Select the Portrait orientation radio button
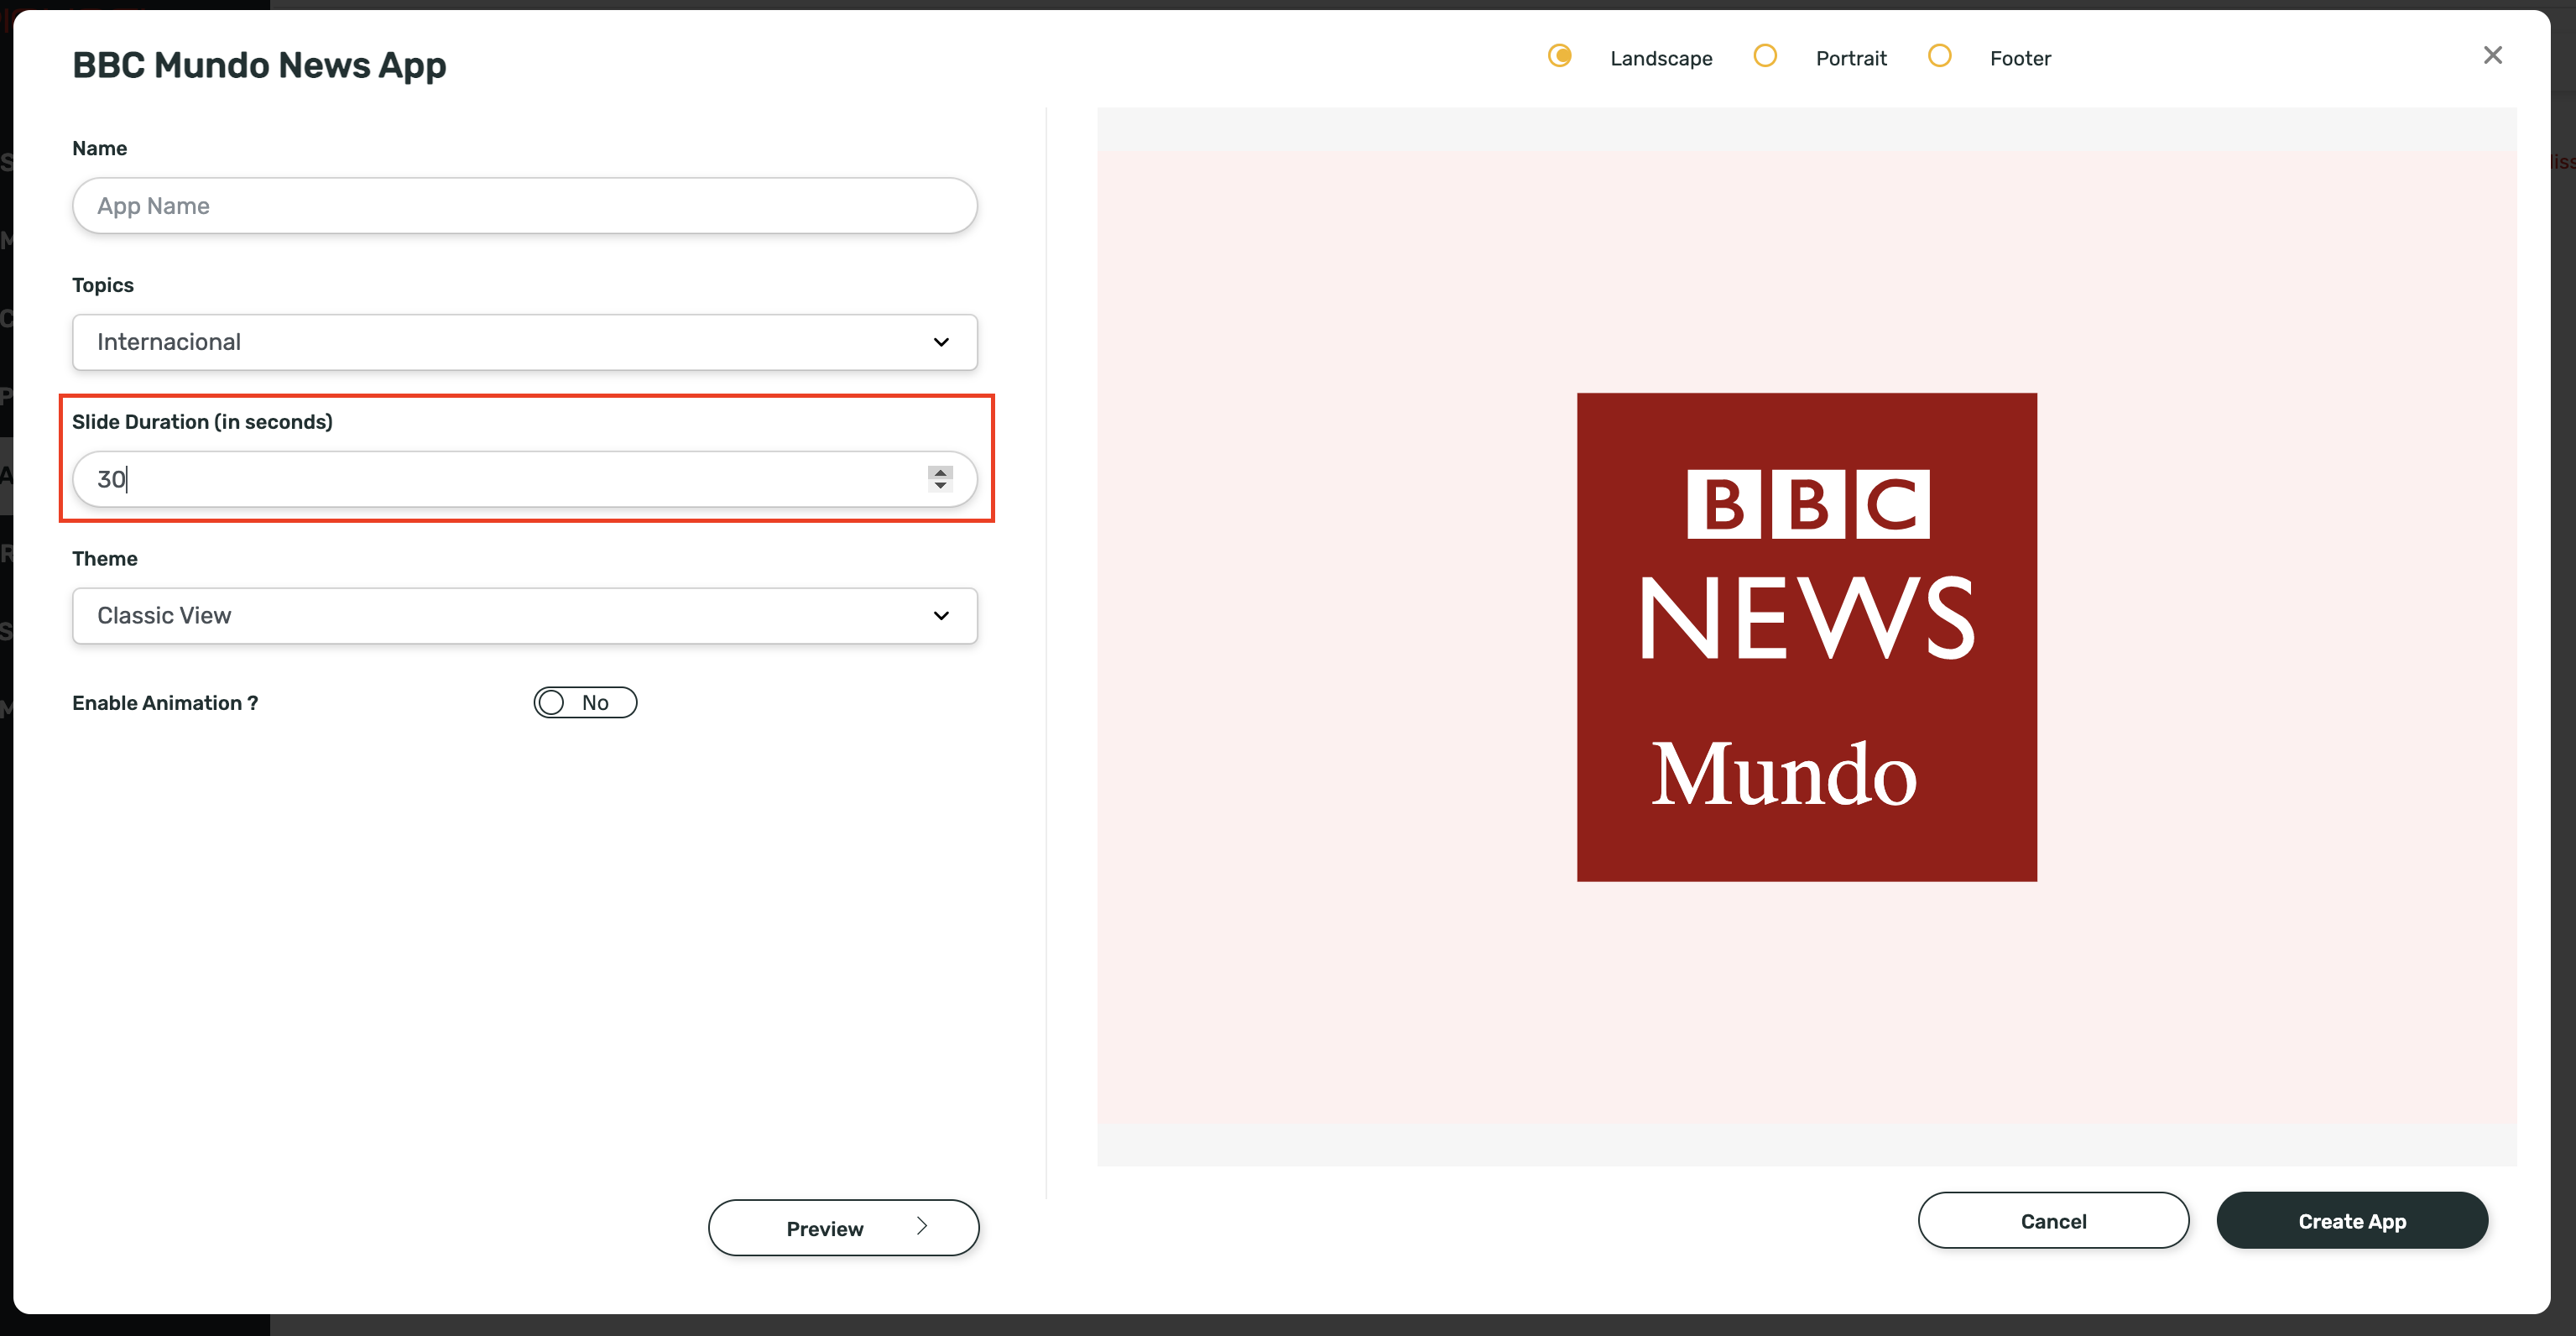 1765,56
